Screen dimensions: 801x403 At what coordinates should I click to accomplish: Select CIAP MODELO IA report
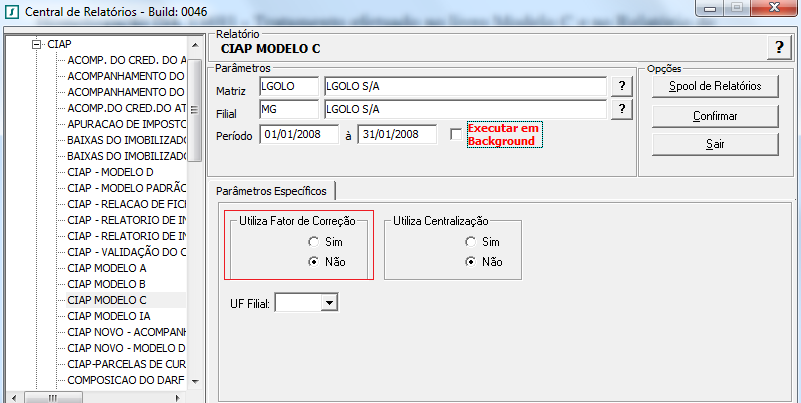tap(109, 316)
